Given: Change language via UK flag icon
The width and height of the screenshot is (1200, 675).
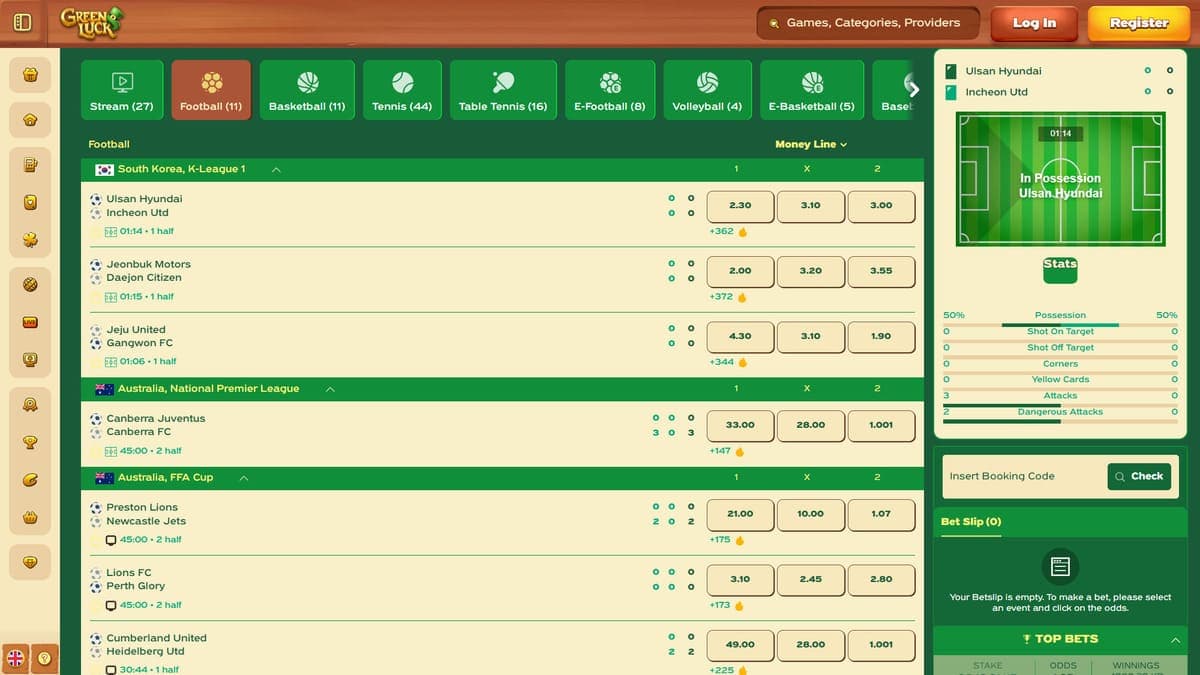Looking at the screenshot, I should pyautogui.click(x=16, y=659).
